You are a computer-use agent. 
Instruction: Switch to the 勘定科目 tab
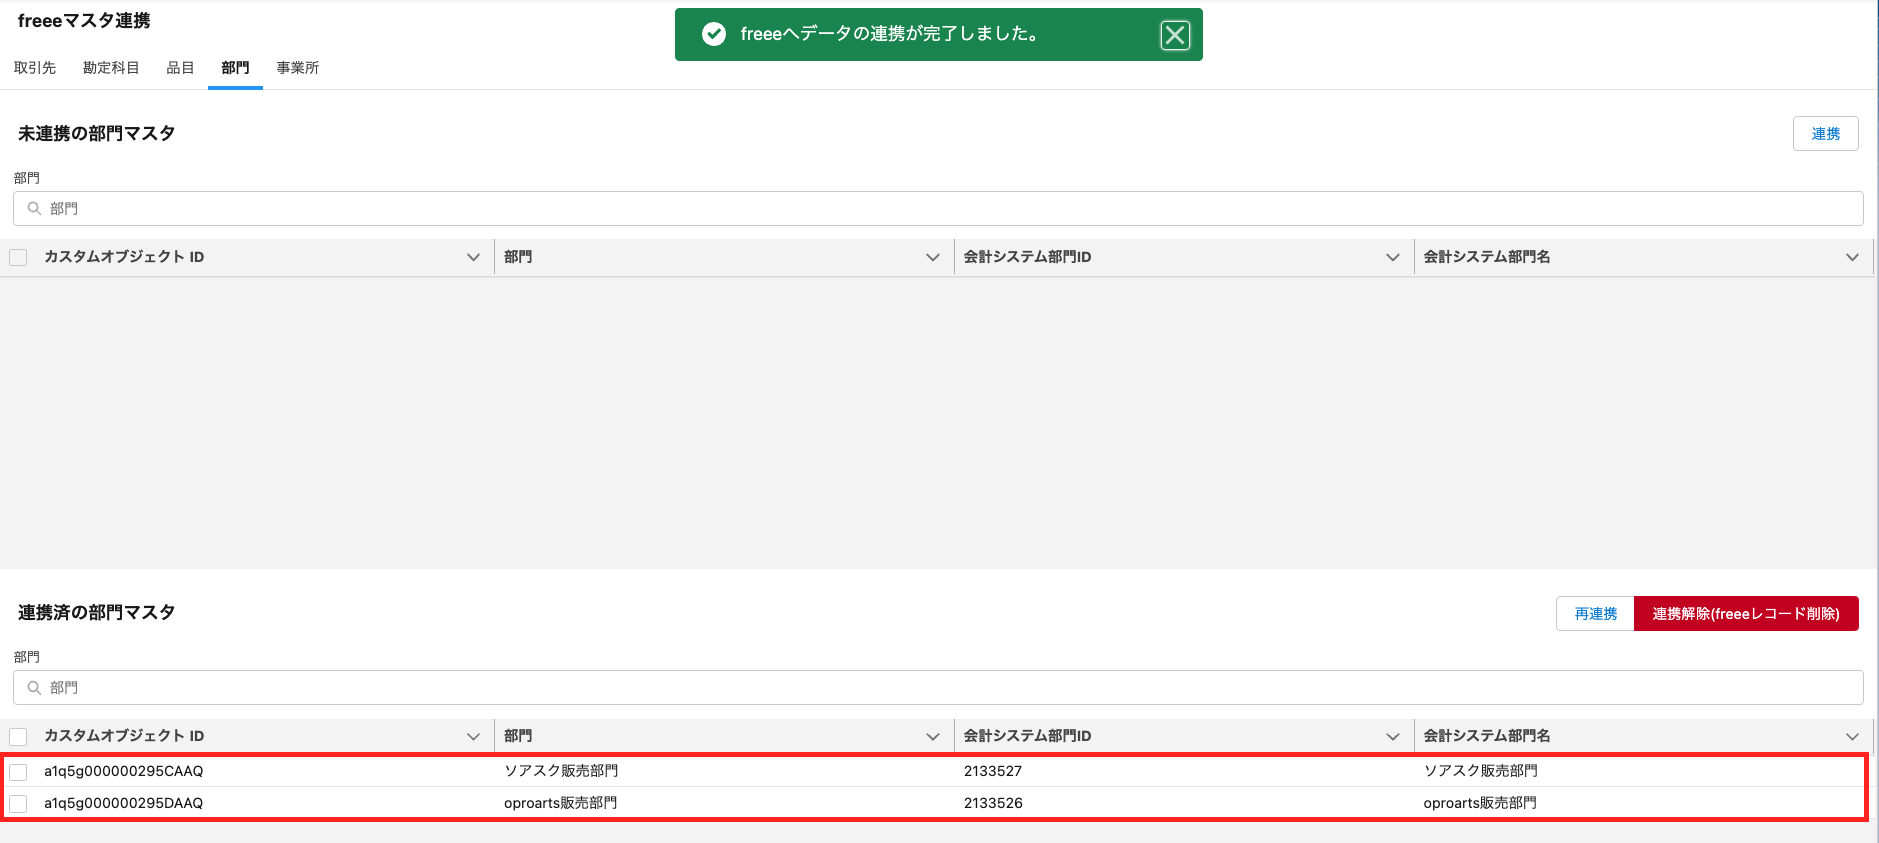(111, 68)
